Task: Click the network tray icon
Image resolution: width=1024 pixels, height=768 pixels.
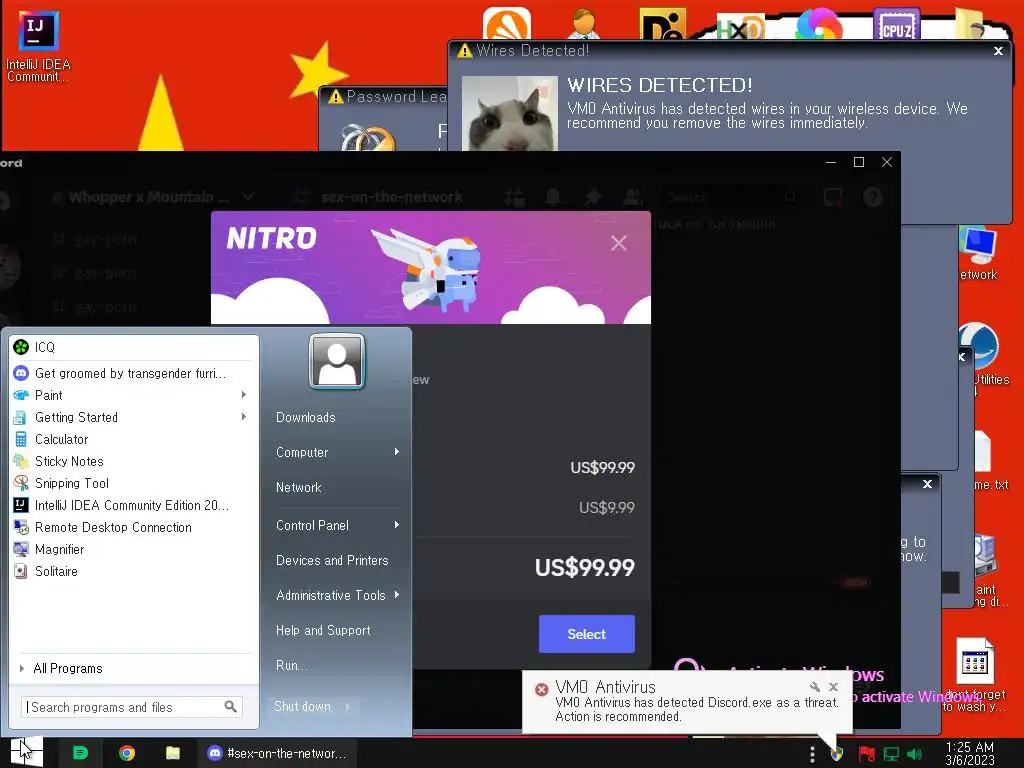Action: click(891, 754)
